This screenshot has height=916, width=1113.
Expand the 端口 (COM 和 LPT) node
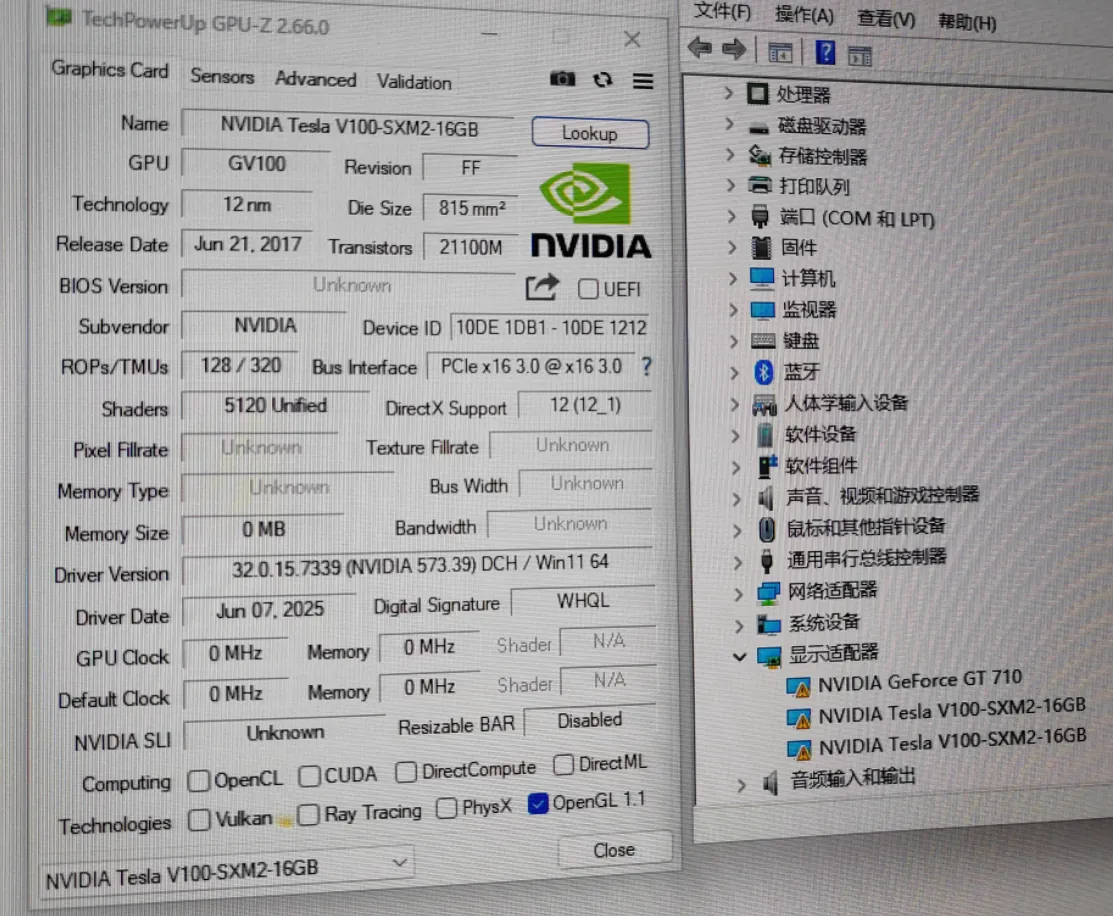click(731, 216)
